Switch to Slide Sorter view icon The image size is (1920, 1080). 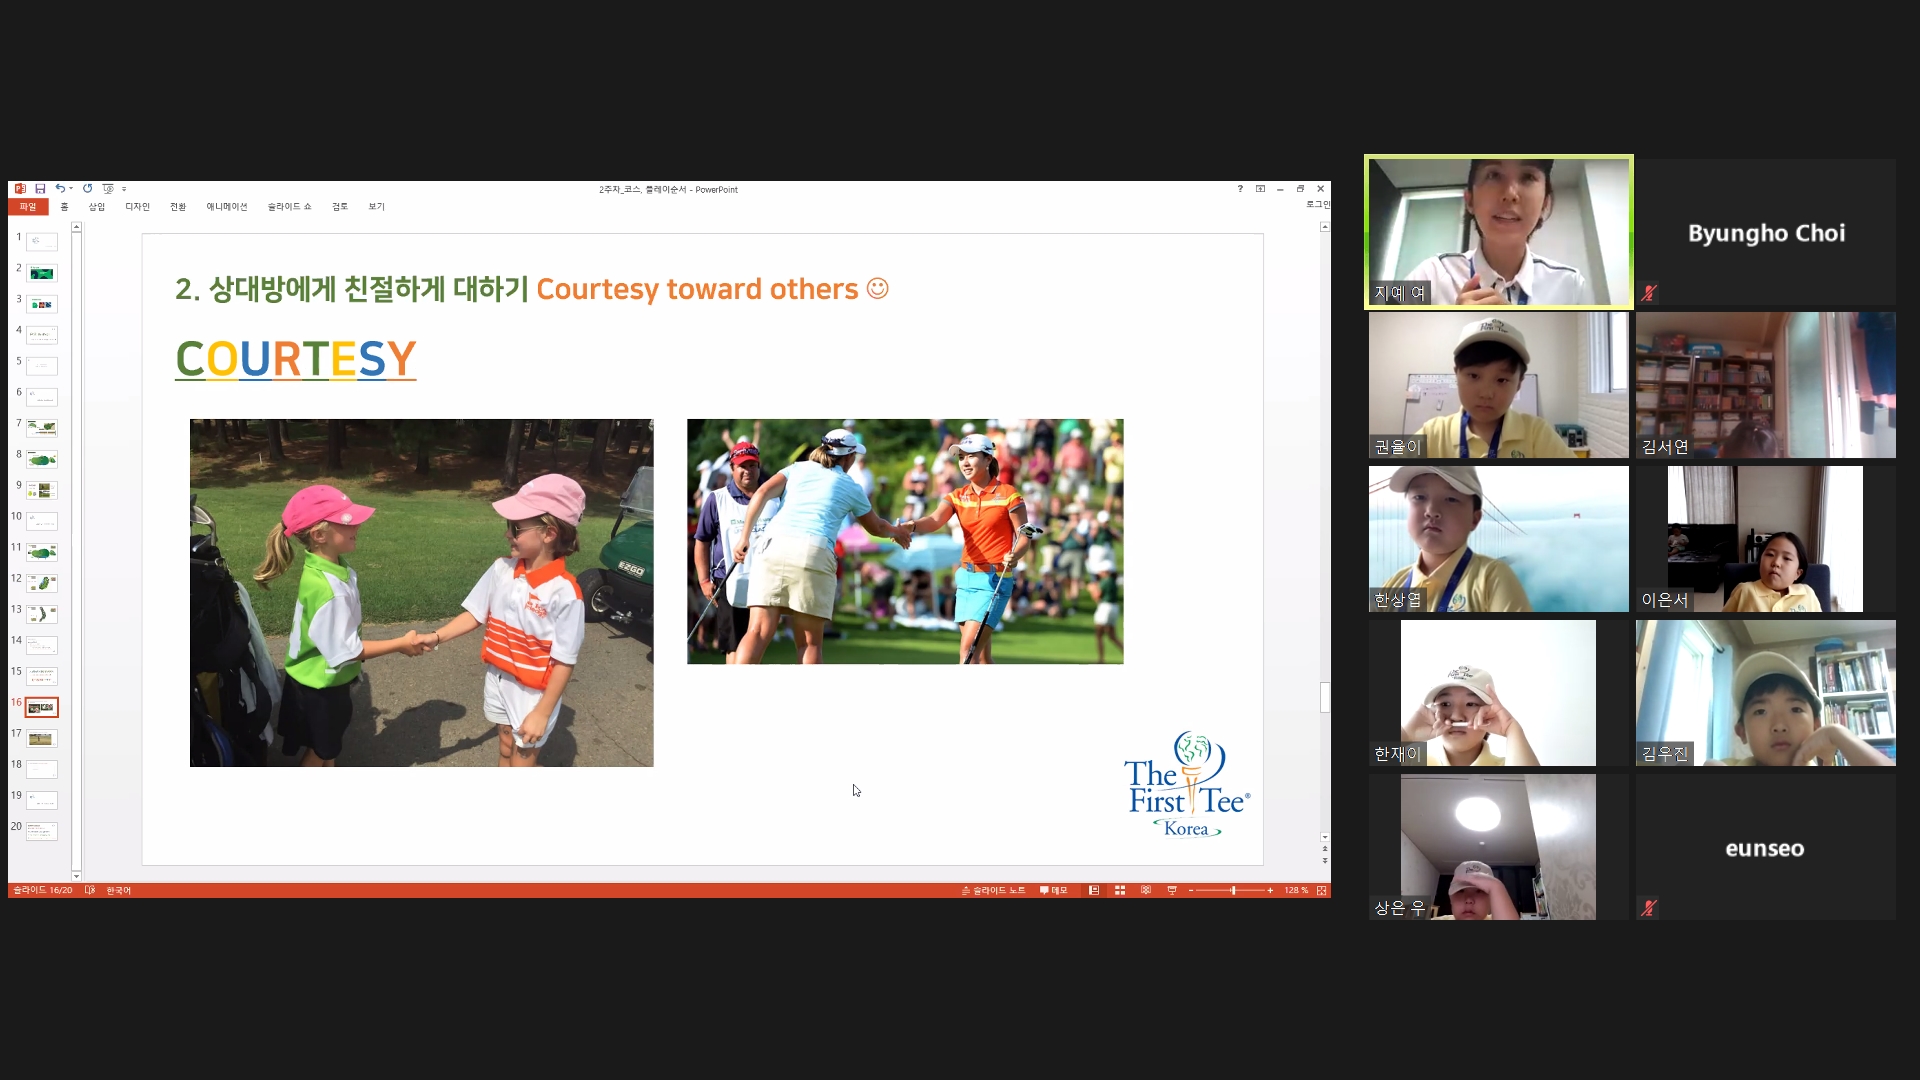(x=1120, y=890)
